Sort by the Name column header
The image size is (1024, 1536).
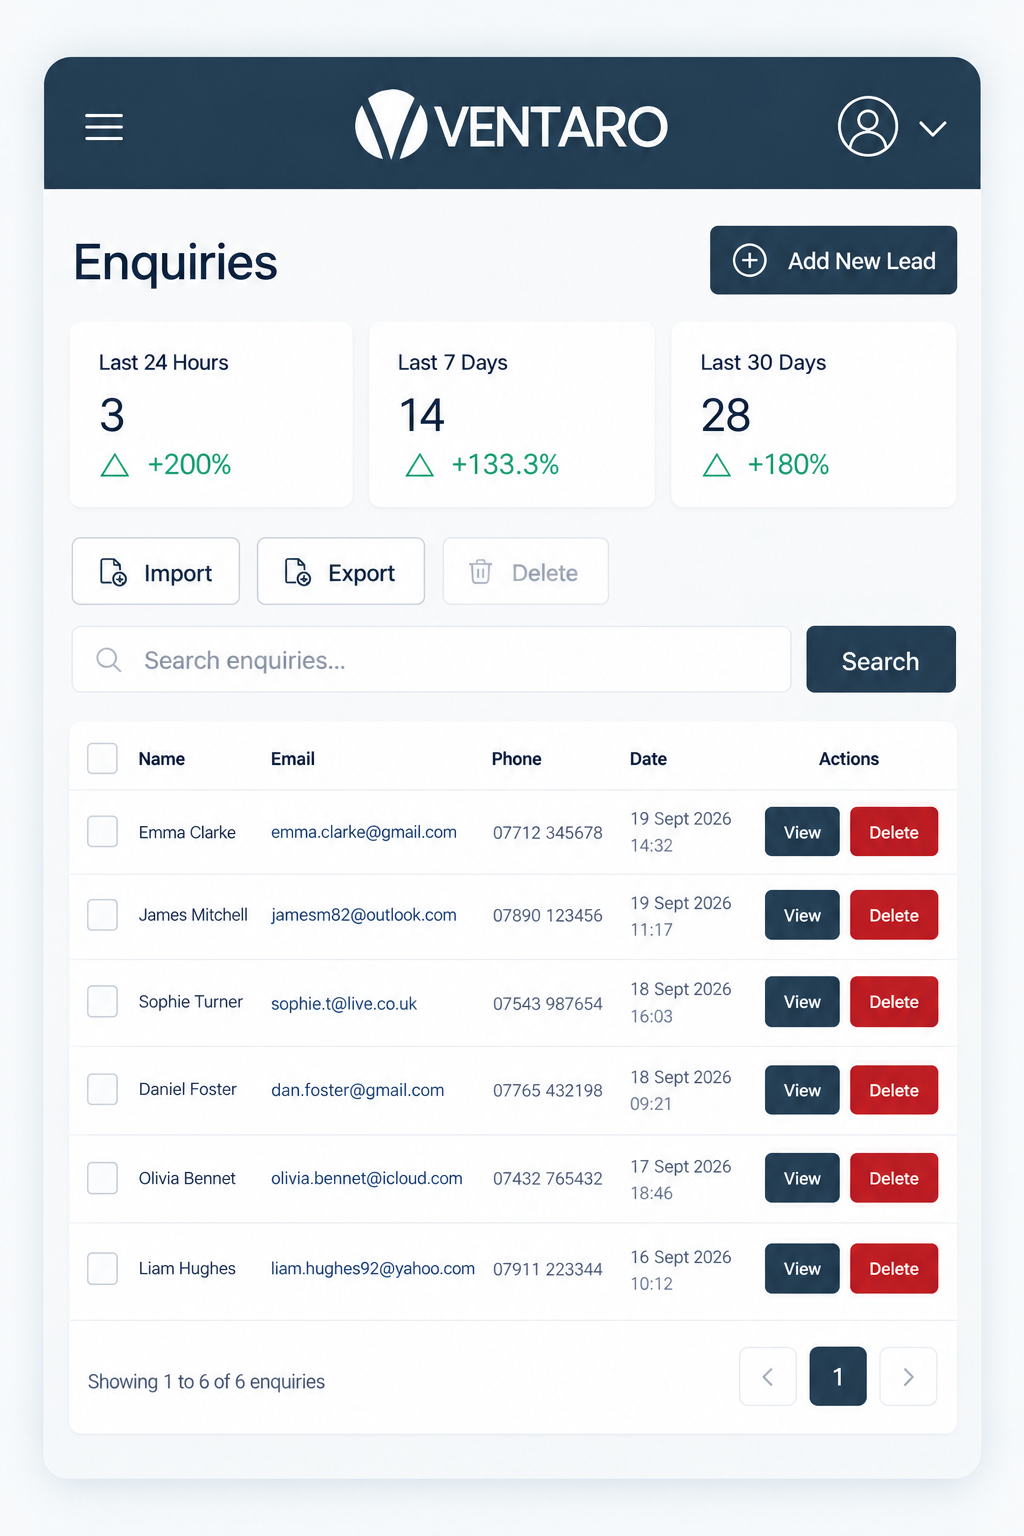162,759
